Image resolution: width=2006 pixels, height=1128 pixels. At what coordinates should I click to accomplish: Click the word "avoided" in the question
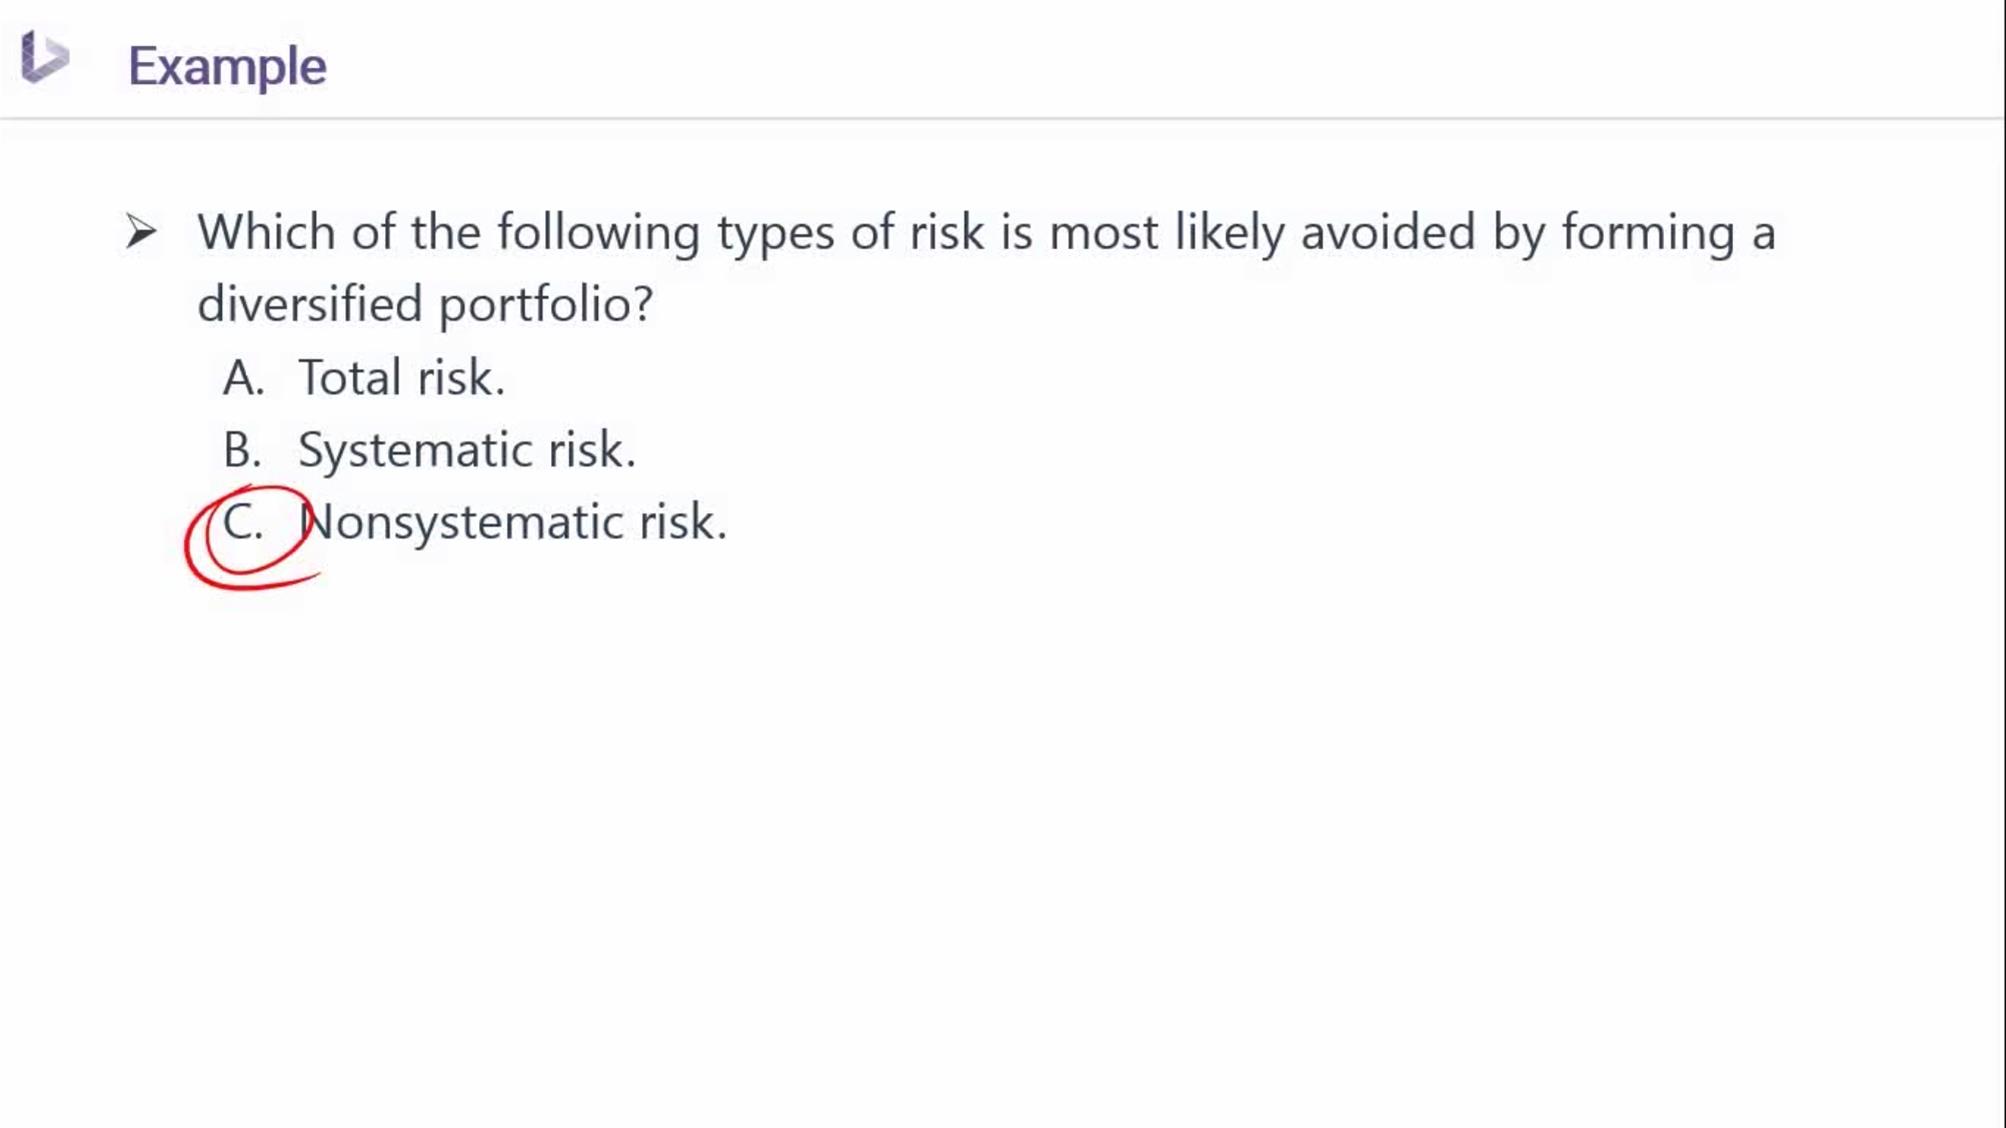[1388, 232]
